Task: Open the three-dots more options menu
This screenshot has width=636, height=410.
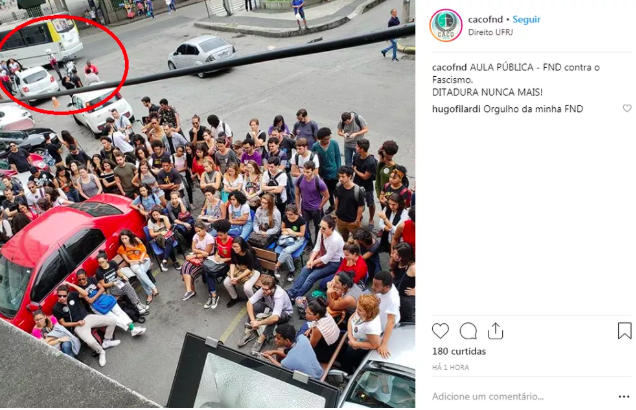Action: (624, 397)
